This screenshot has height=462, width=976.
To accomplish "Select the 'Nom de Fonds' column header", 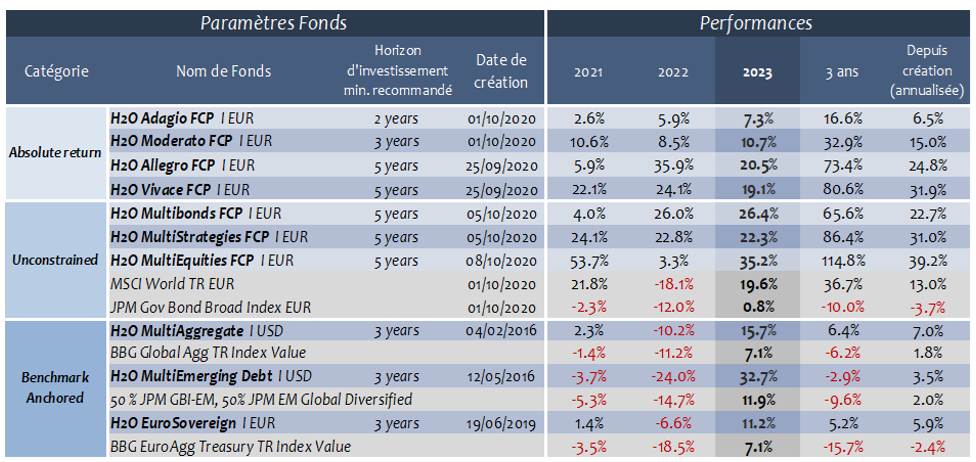I will point(223,71).
